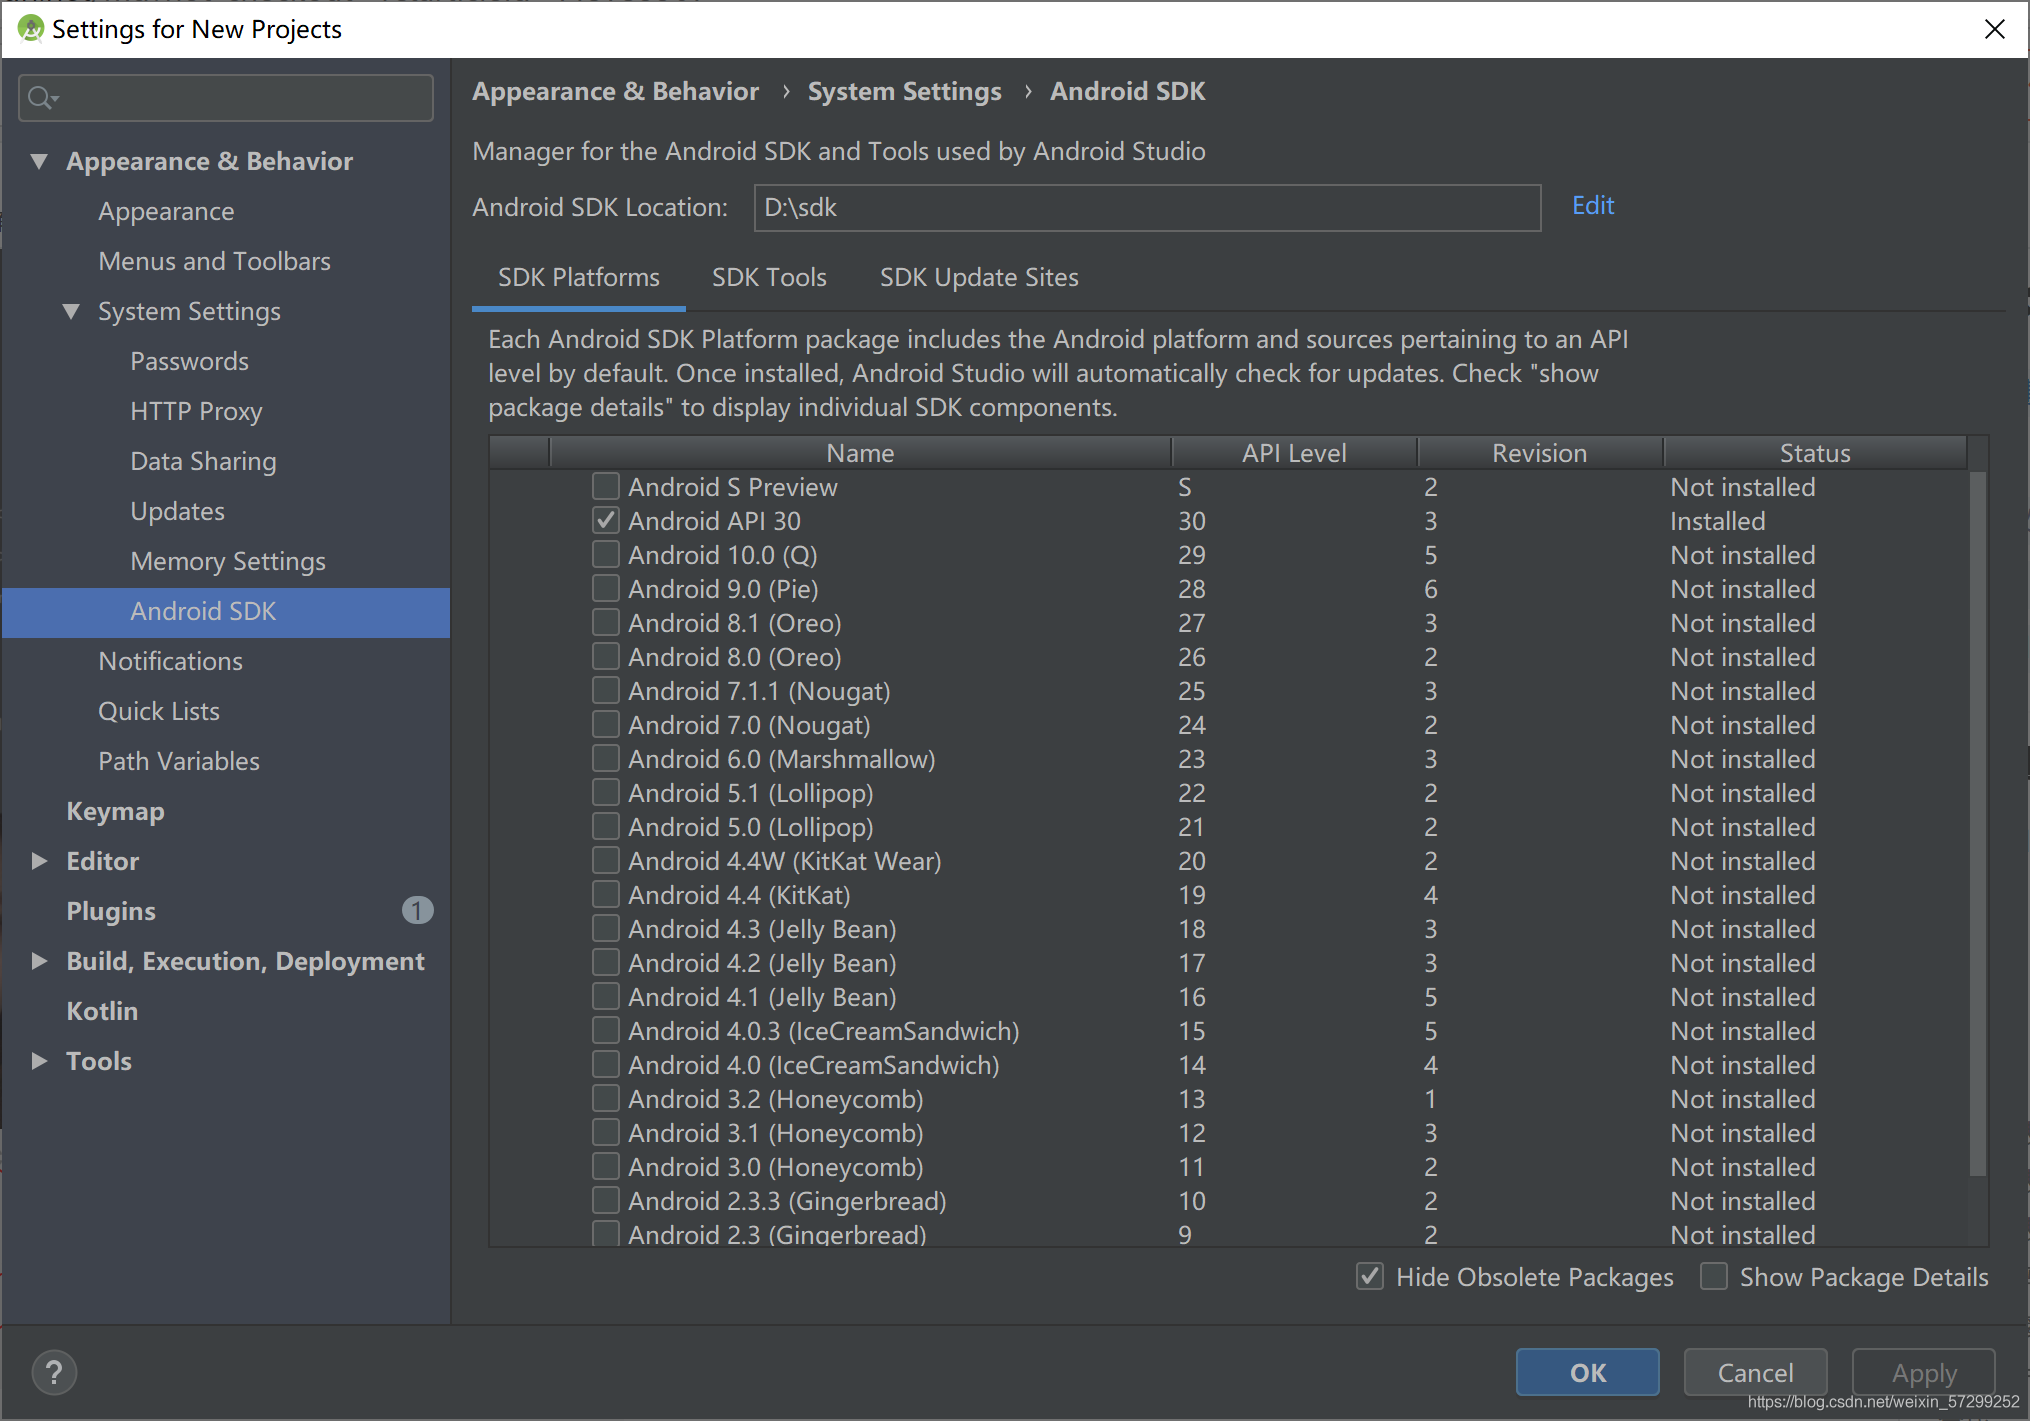The image size is (2030, 1421).
Task: Enable Show Package Details checkbox
Action: (1714, 1276)
